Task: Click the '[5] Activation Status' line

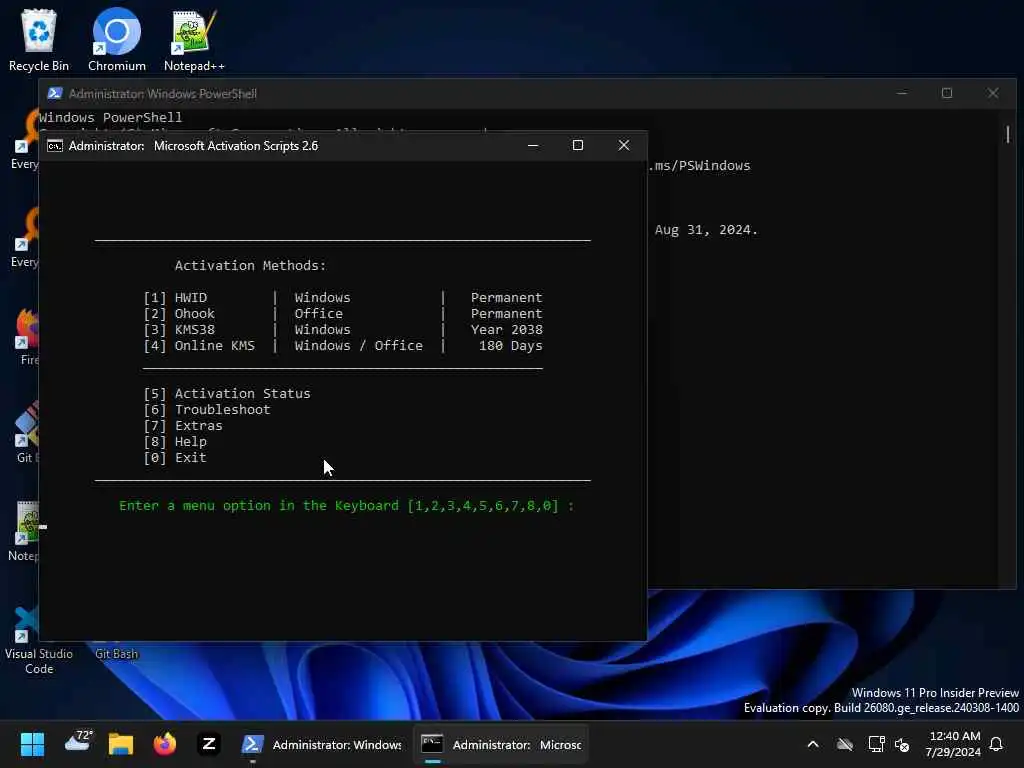Action: tap(227, 393)
